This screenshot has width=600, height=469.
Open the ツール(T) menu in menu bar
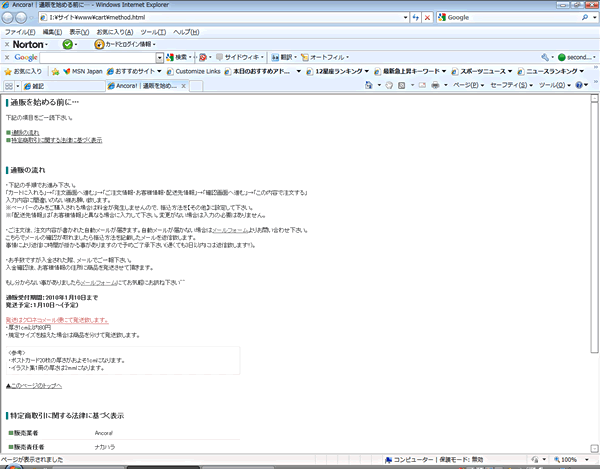[153, 32]
